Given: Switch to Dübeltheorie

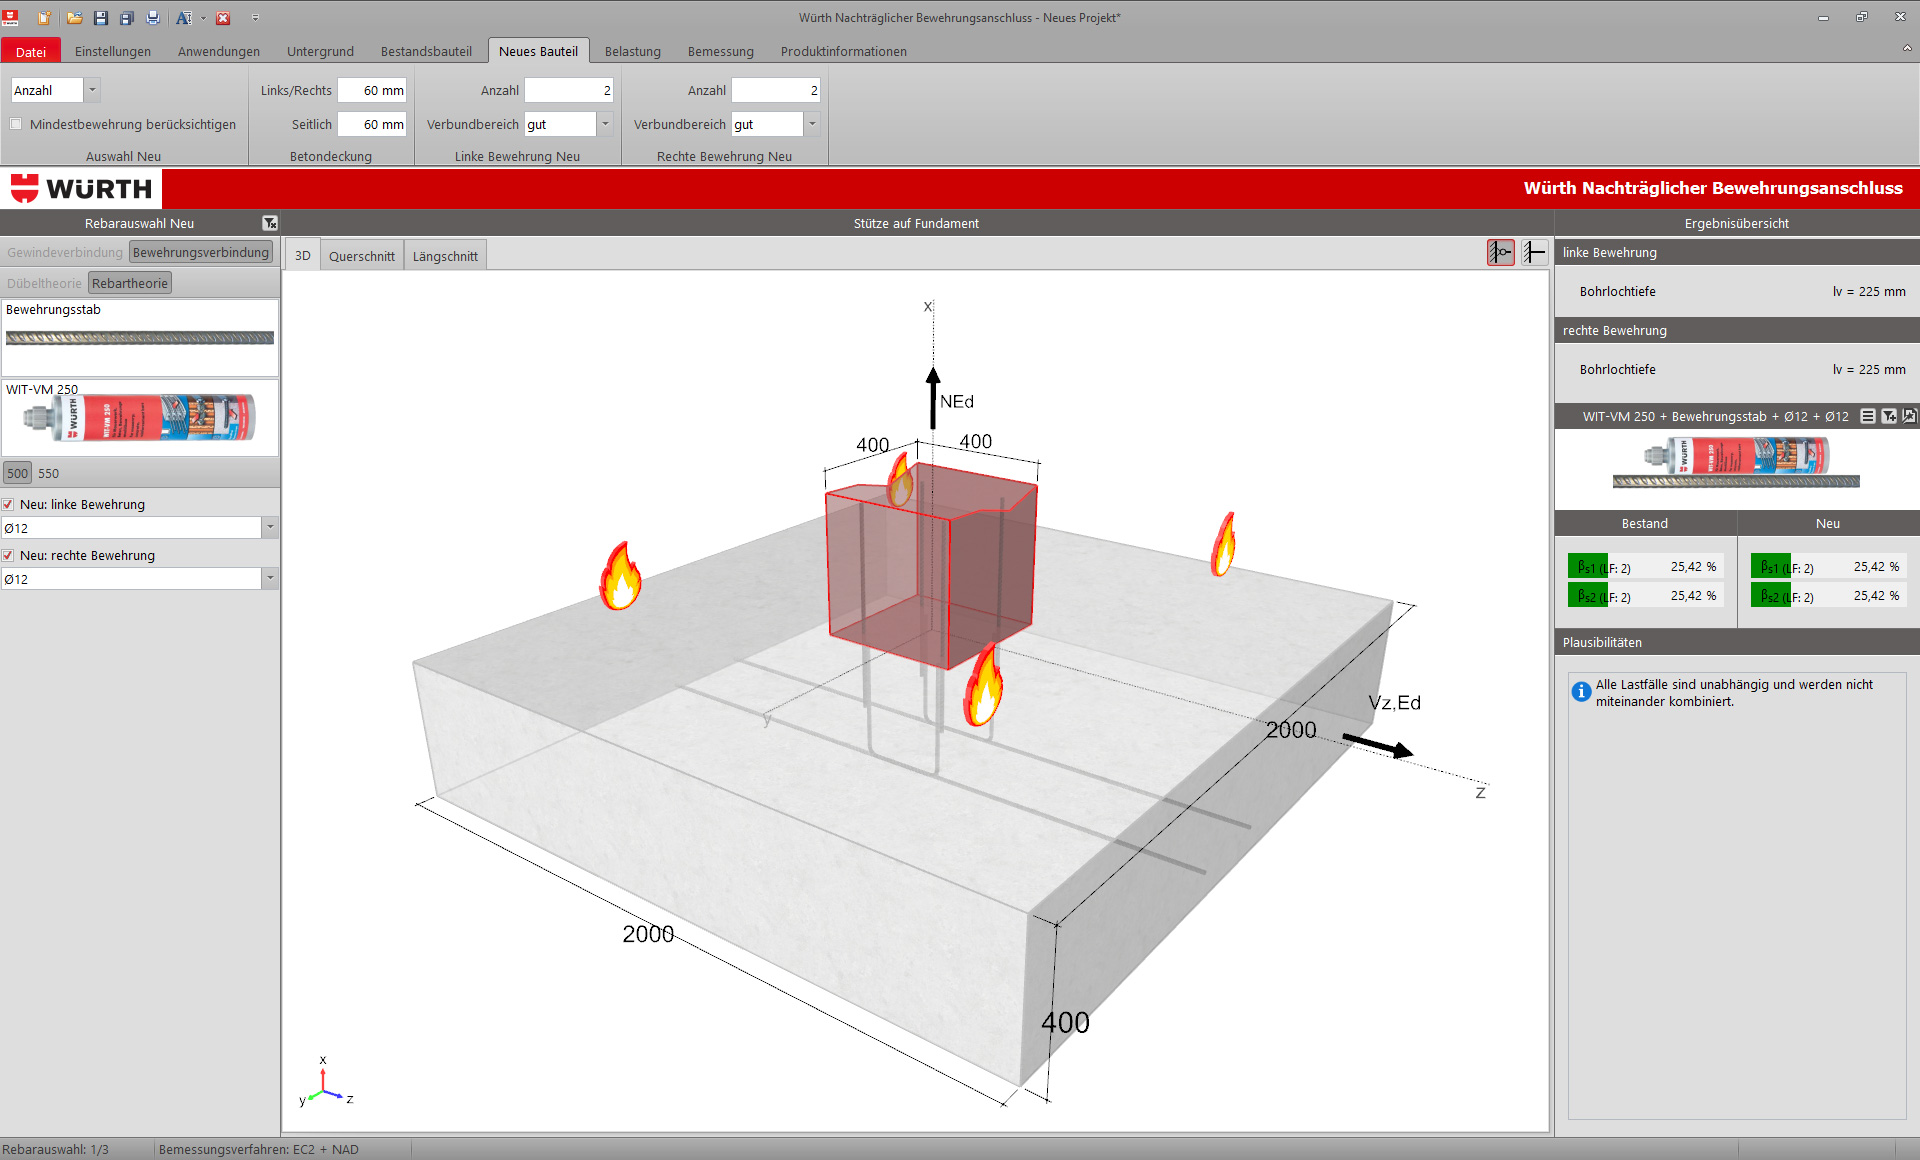Looking at the screenshot, I should click(44, 283).
